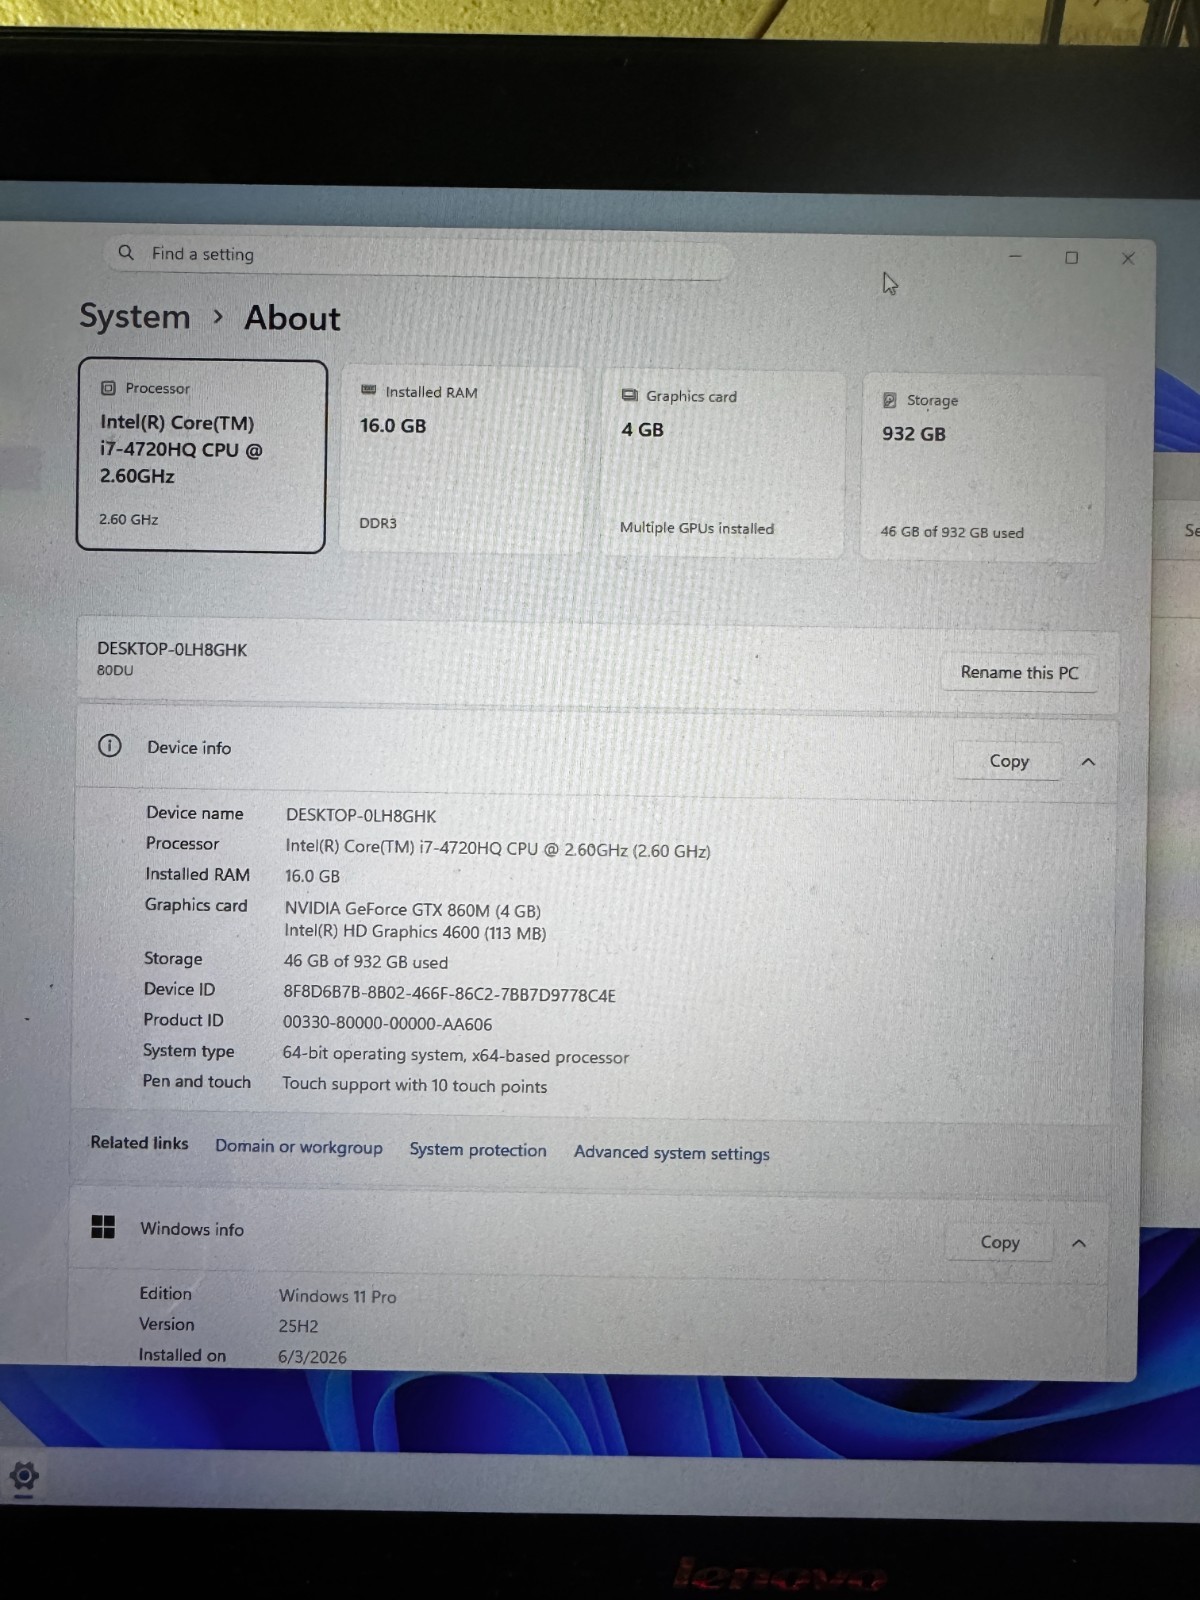Close the Settings window
Viewport: 1200px width, 1600px height.
1128,258
